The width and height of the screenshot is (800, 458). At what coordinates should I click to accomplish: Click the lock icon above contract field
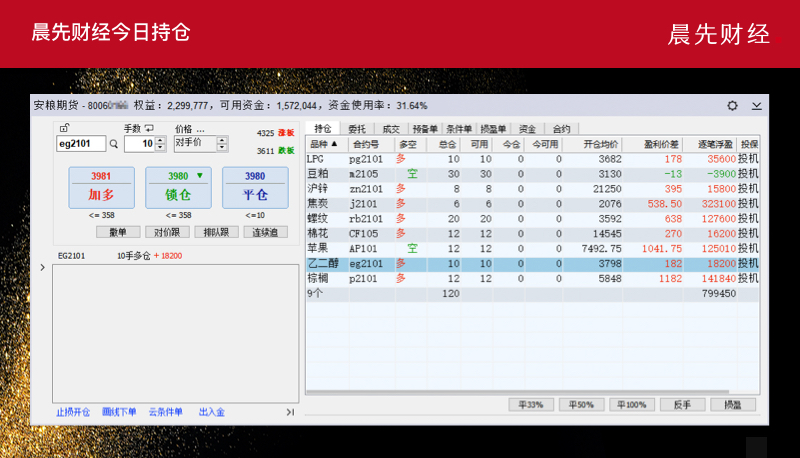click(x=64, y=128)
